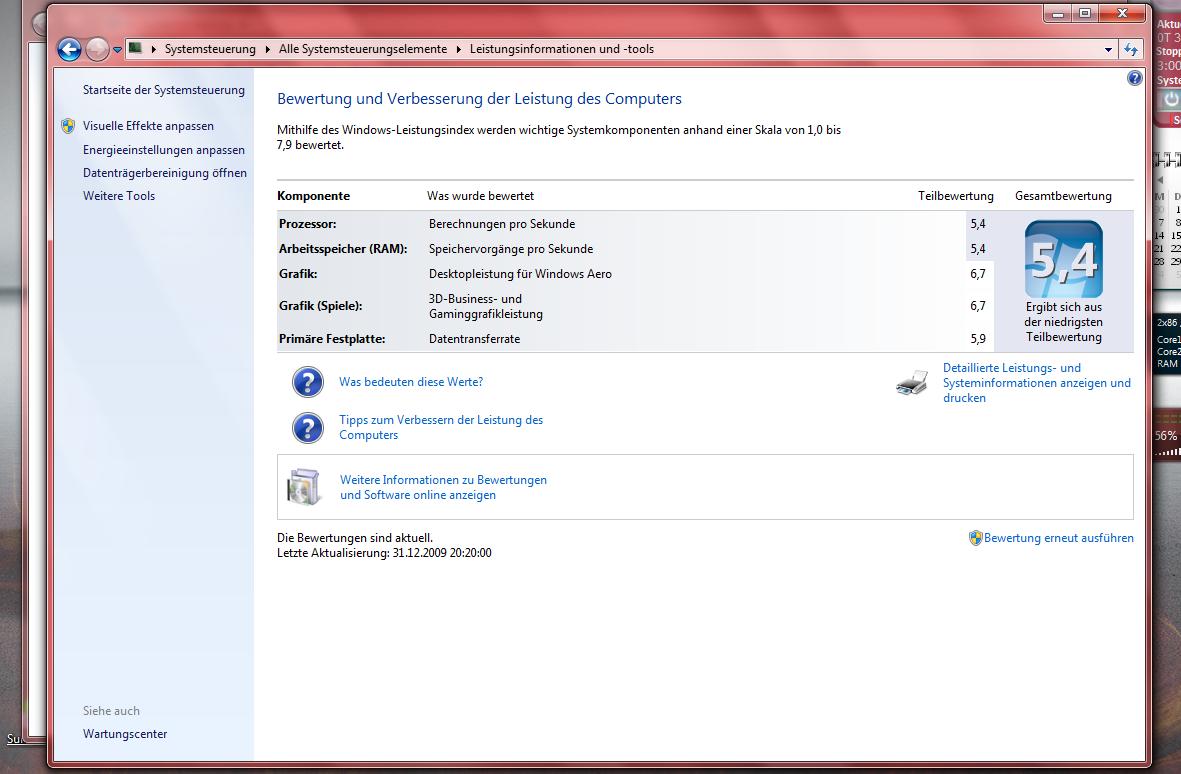Viewport: 1181px width, 774px height.
Task: Click the Prozessor row label
Action: pyautogui.click(x=307, y=224)
